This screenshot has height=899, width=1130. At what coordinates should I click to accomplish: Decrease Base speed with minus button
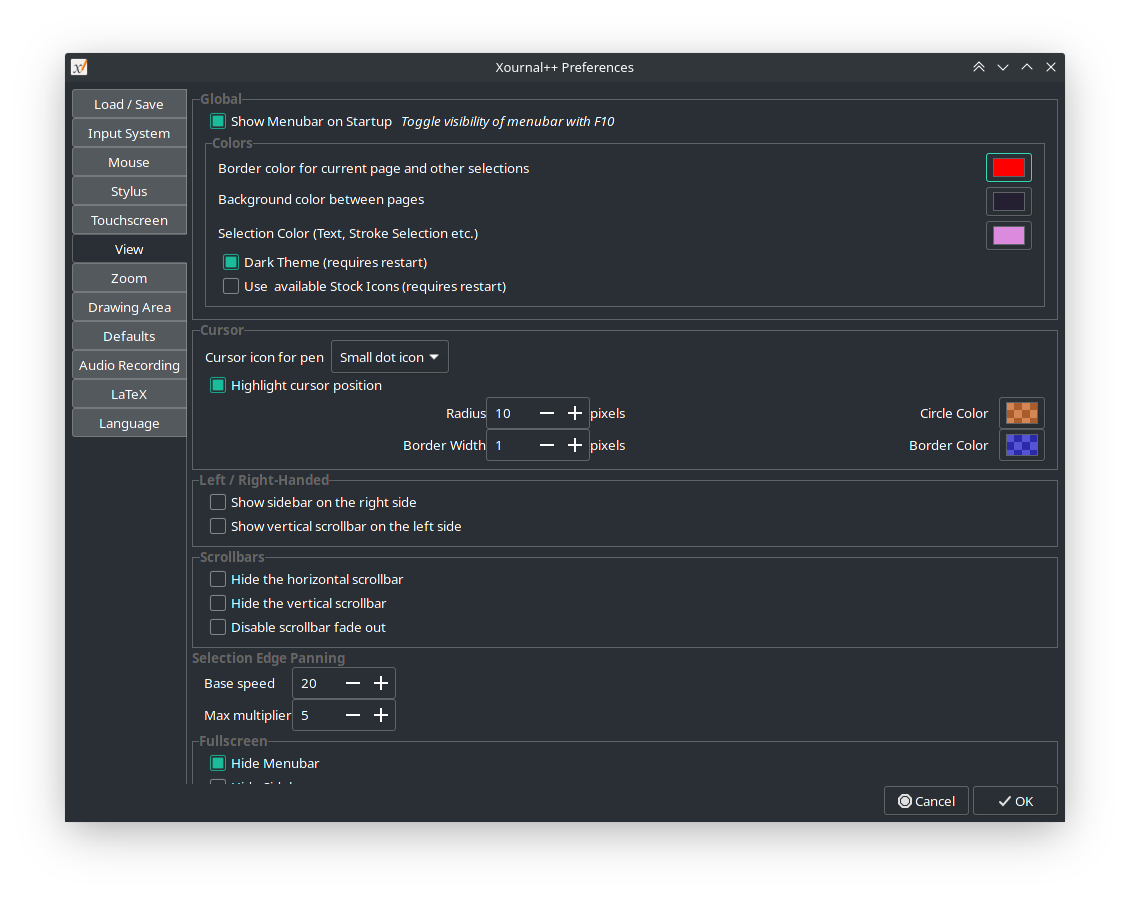coord(352,683)
